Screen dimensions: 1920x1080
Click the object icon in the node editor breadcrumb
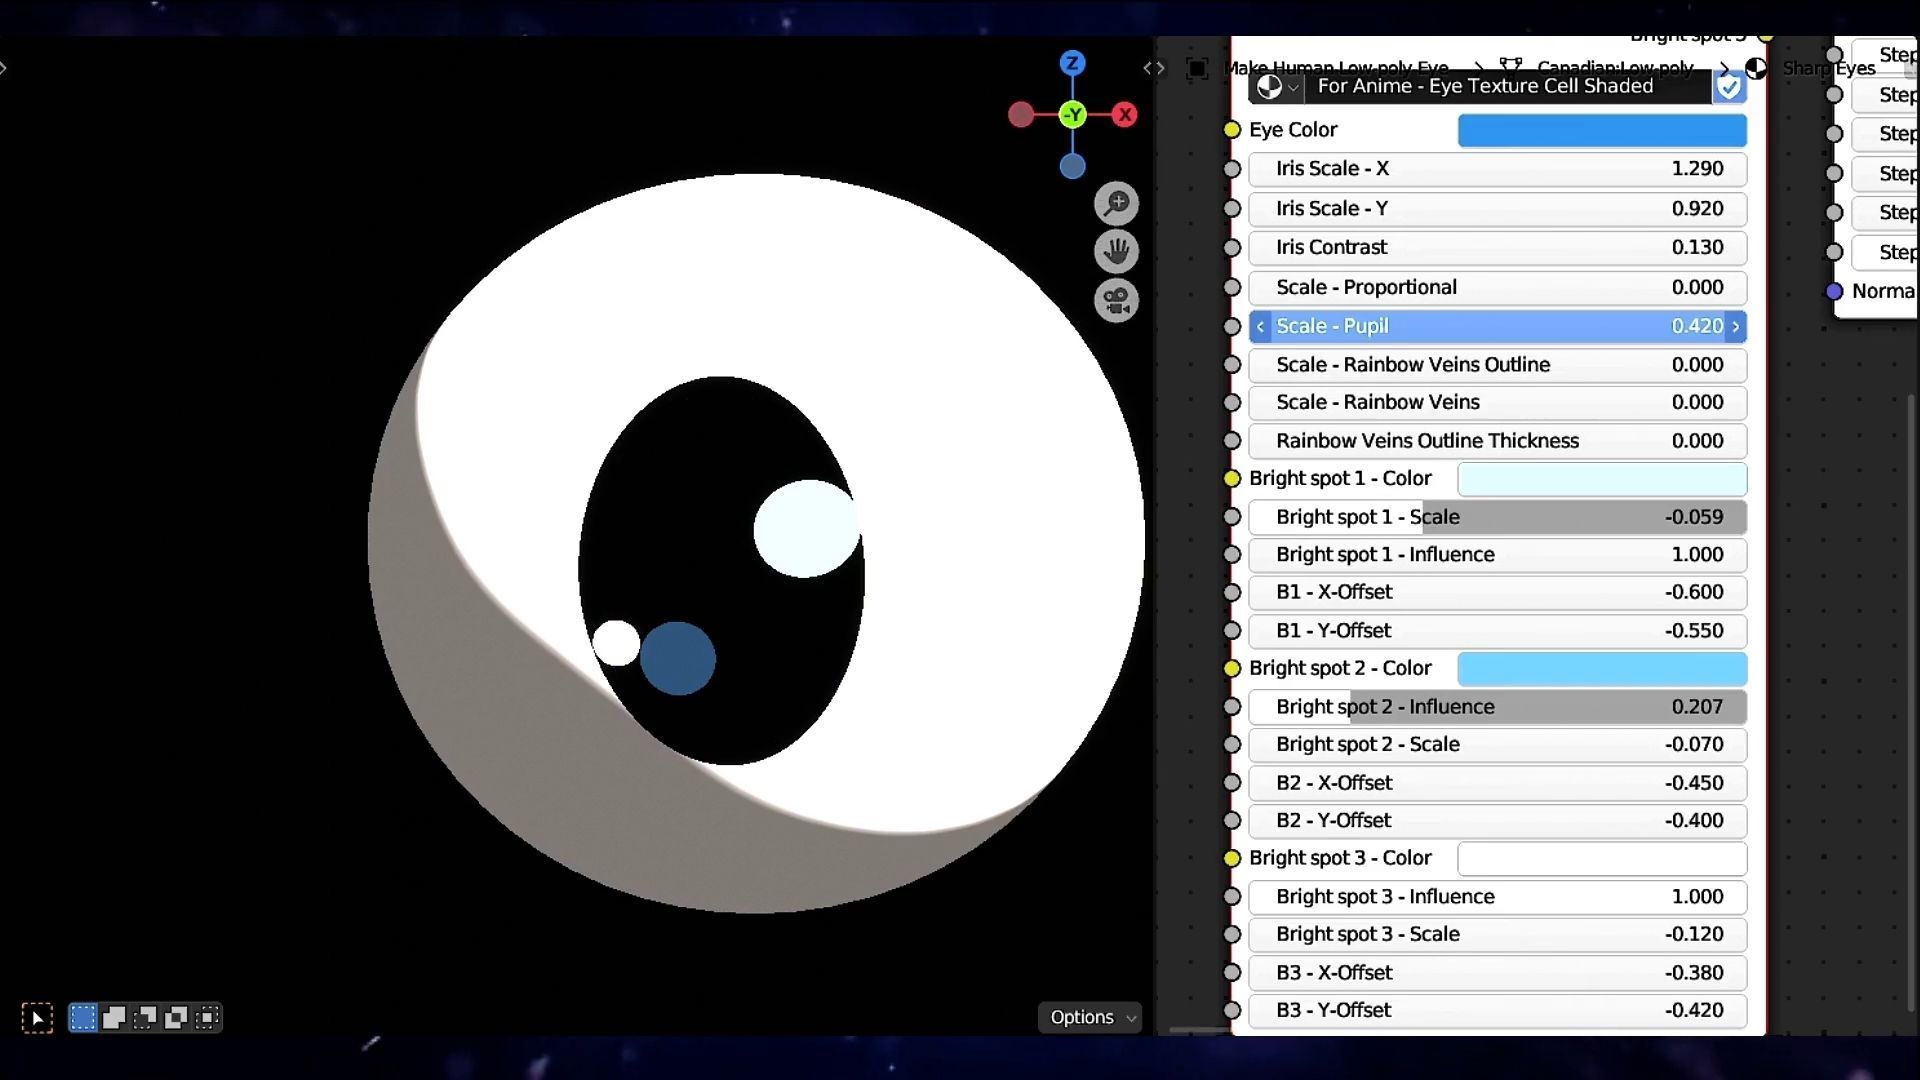[1196, 68]
